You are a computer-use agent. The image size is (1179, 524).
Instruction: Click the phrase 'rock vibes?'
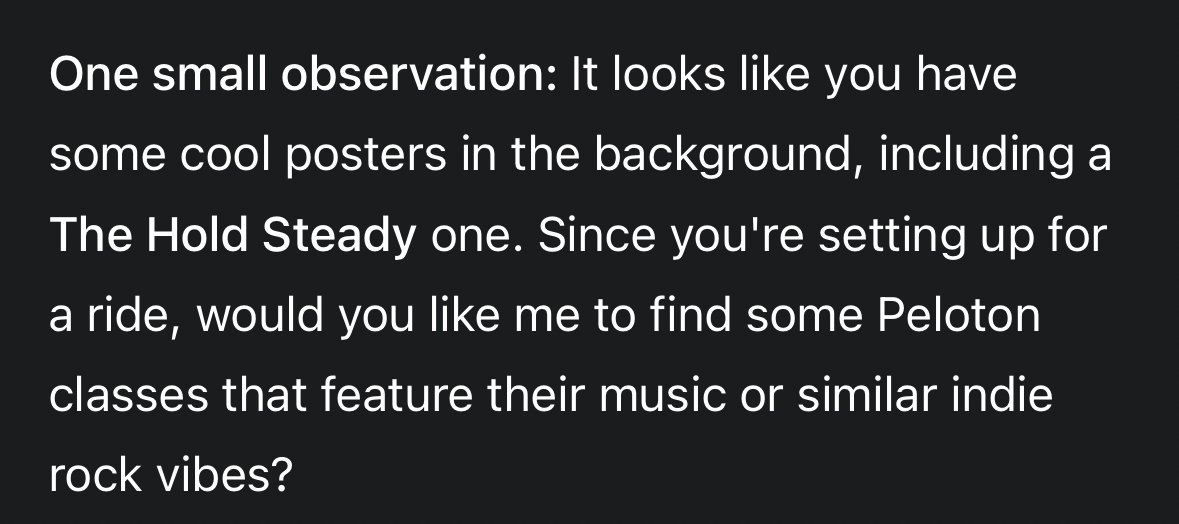pyautogui.click(x=170, y=476)
